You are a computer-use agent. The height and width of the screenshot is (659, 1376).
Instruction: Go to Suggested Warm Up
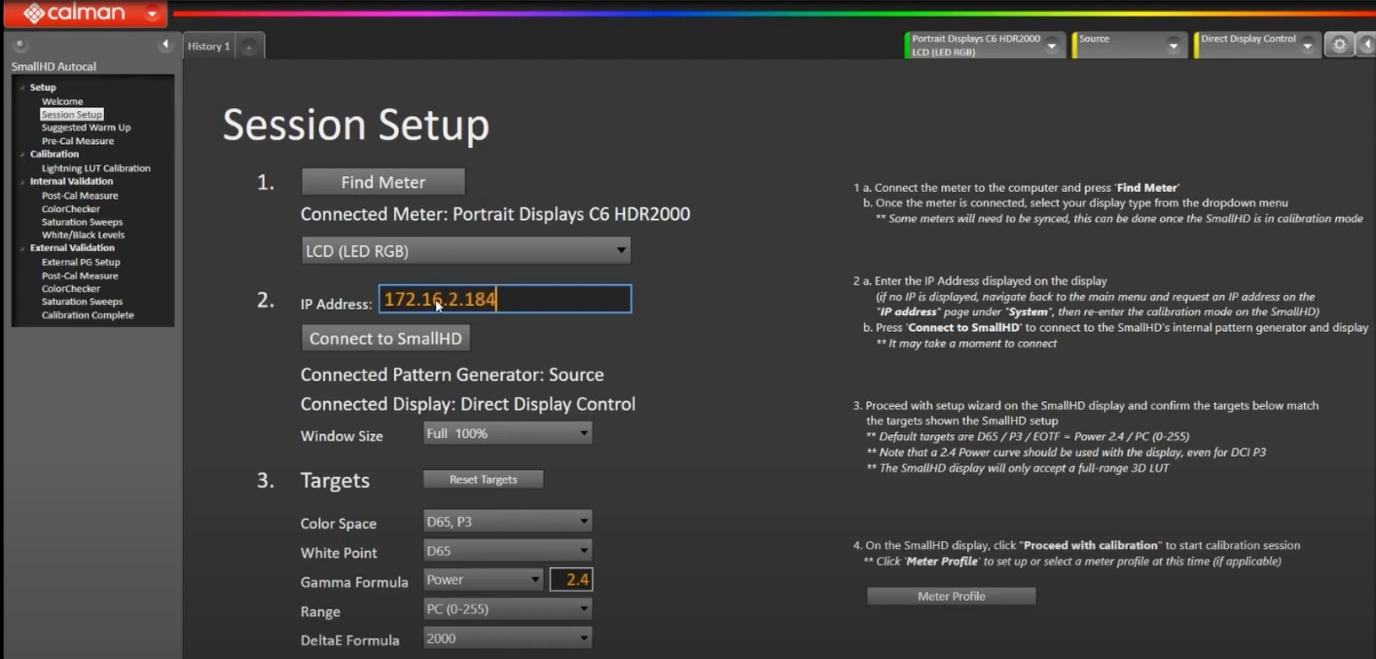click(86, 127)
